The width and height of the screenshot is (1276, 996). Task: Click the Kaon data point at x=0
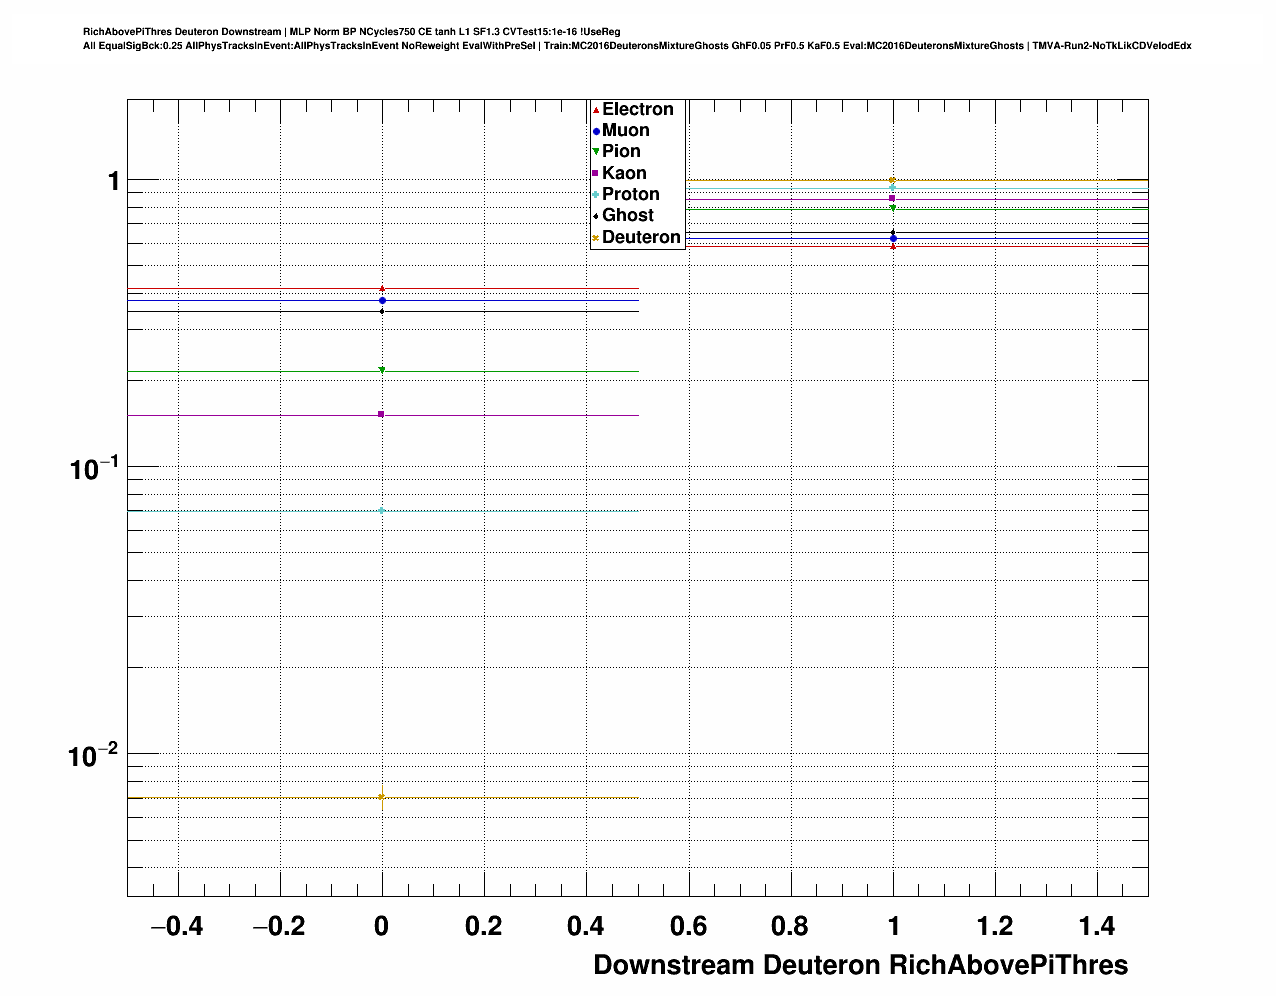coord(381,414)
